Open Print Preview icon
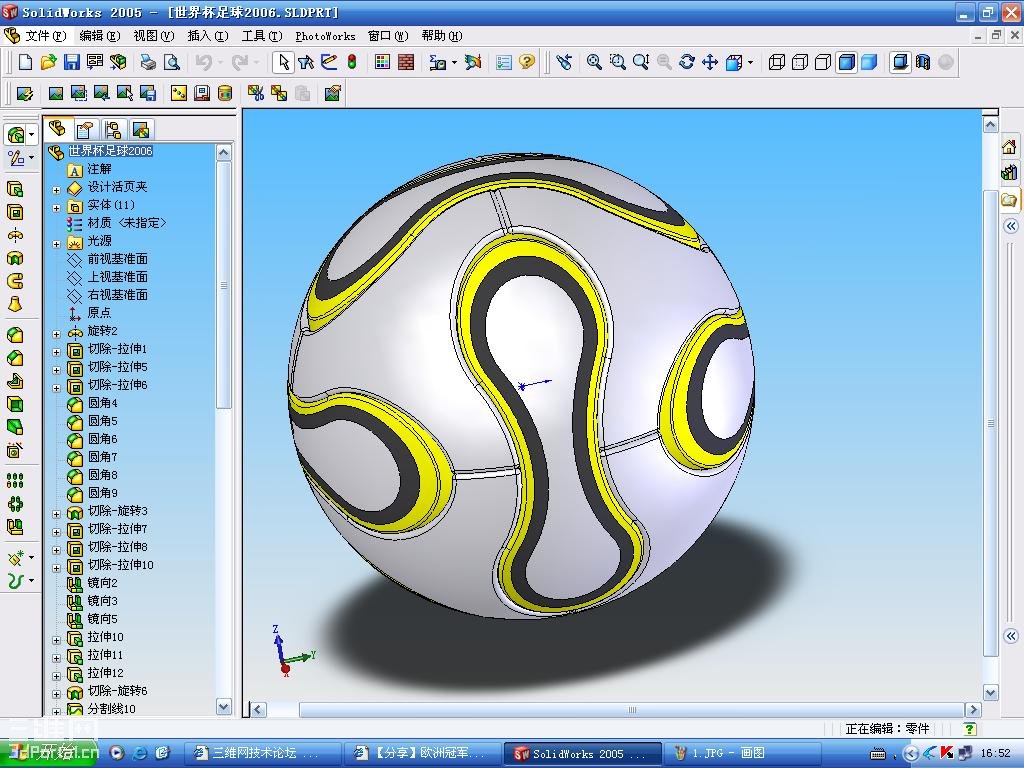Screen dimensions: 1024x768 point(171,62)
